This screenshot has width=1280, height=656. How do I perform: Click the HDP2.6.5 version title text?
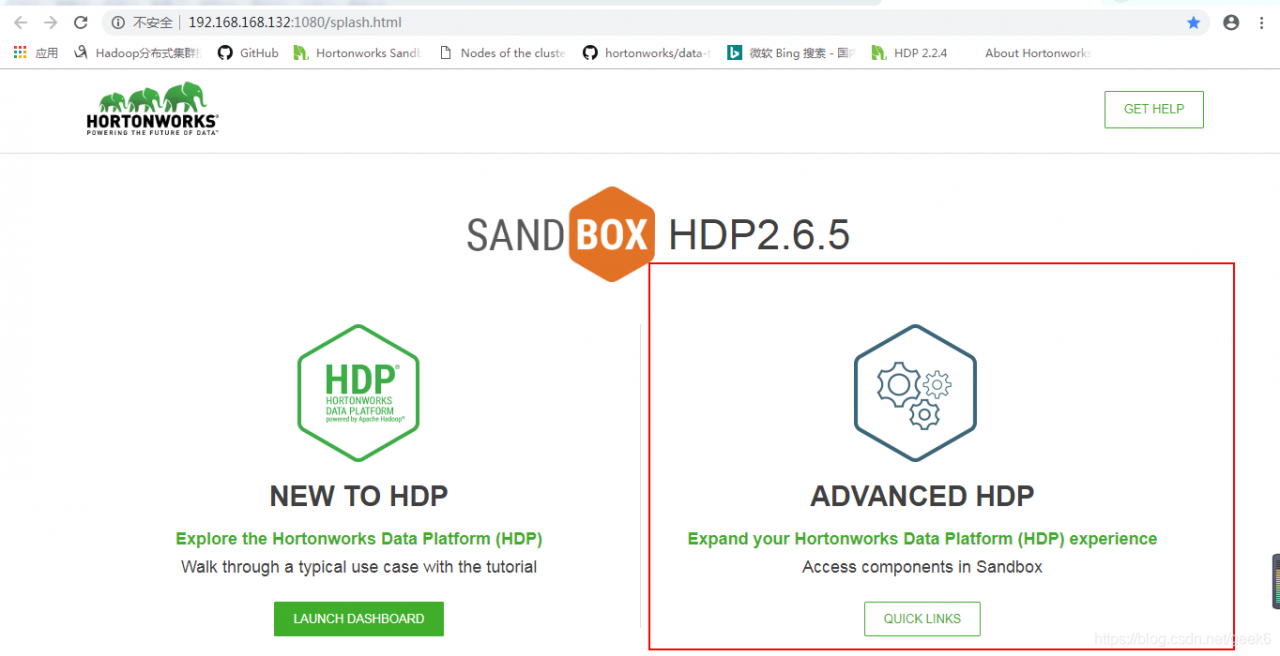[759, 235]
